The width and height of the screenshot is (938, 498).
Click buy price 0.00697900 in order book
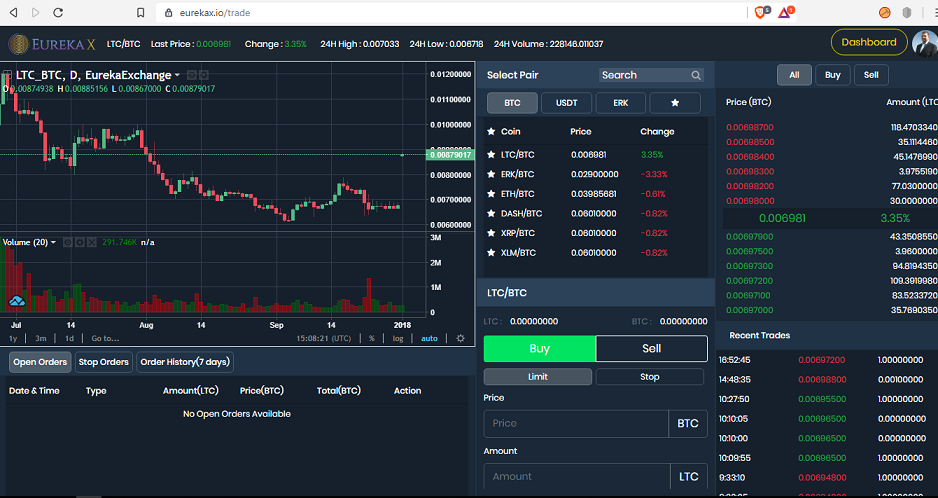[750, 237]
